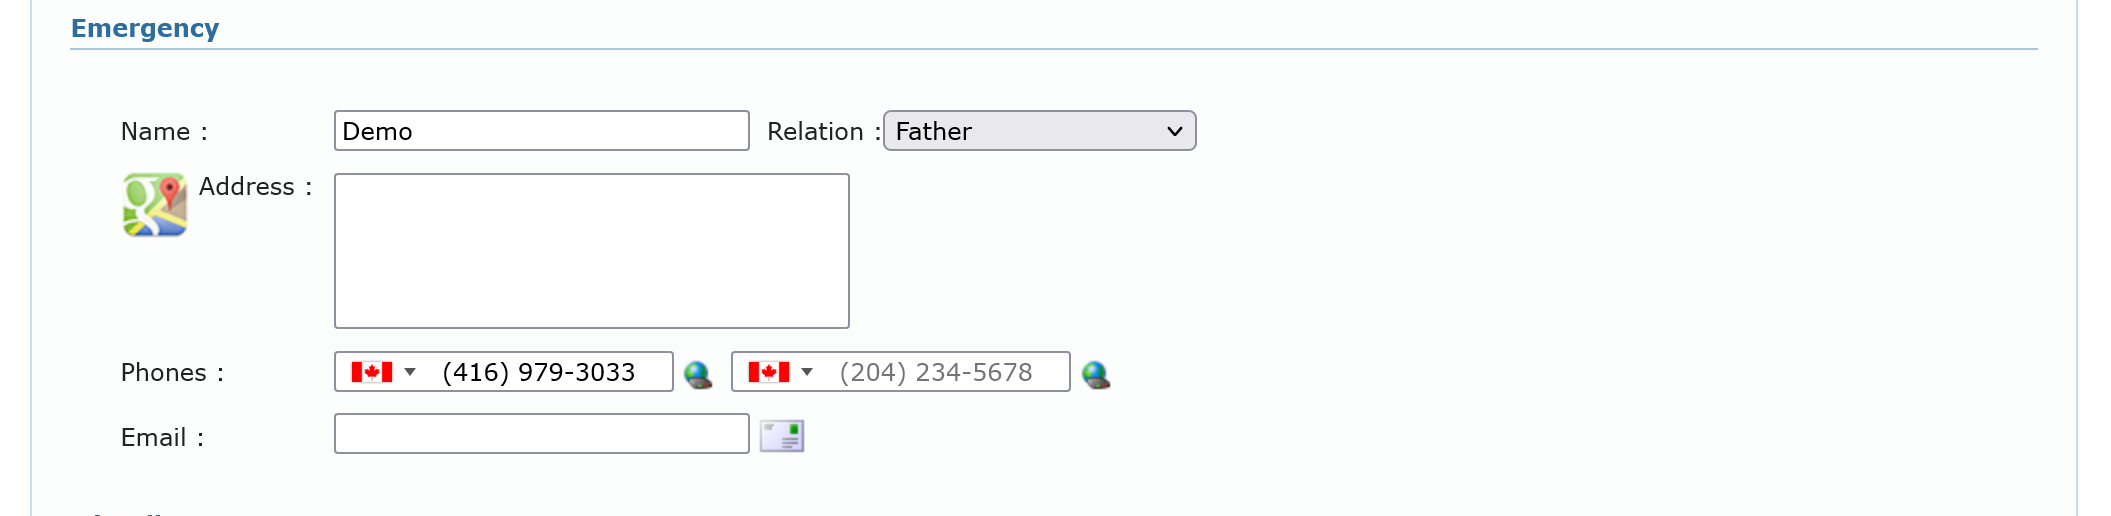
Task: Click the envelope icon beside Email field
Action: tap(781, 436)
